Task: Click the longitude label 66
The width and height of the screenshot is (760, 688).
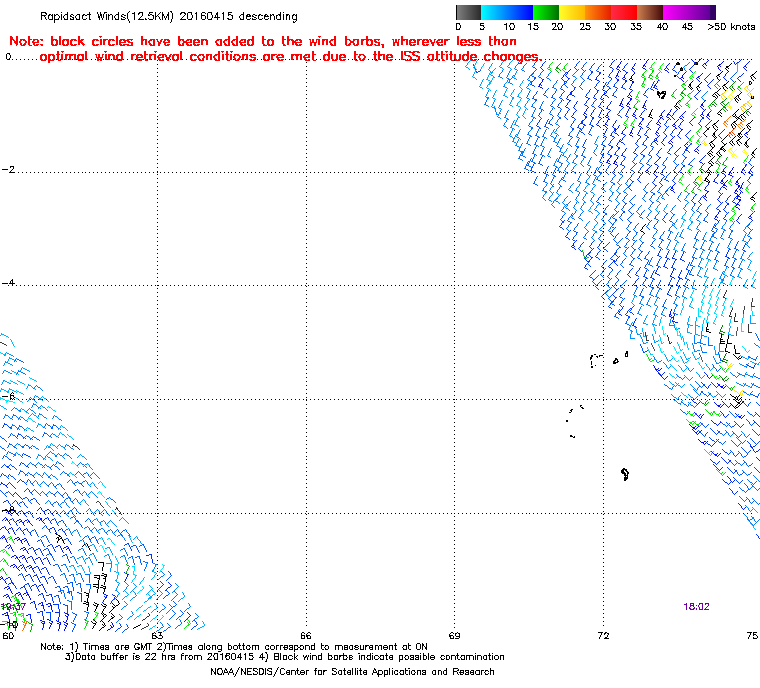Action: coord(305,636)
